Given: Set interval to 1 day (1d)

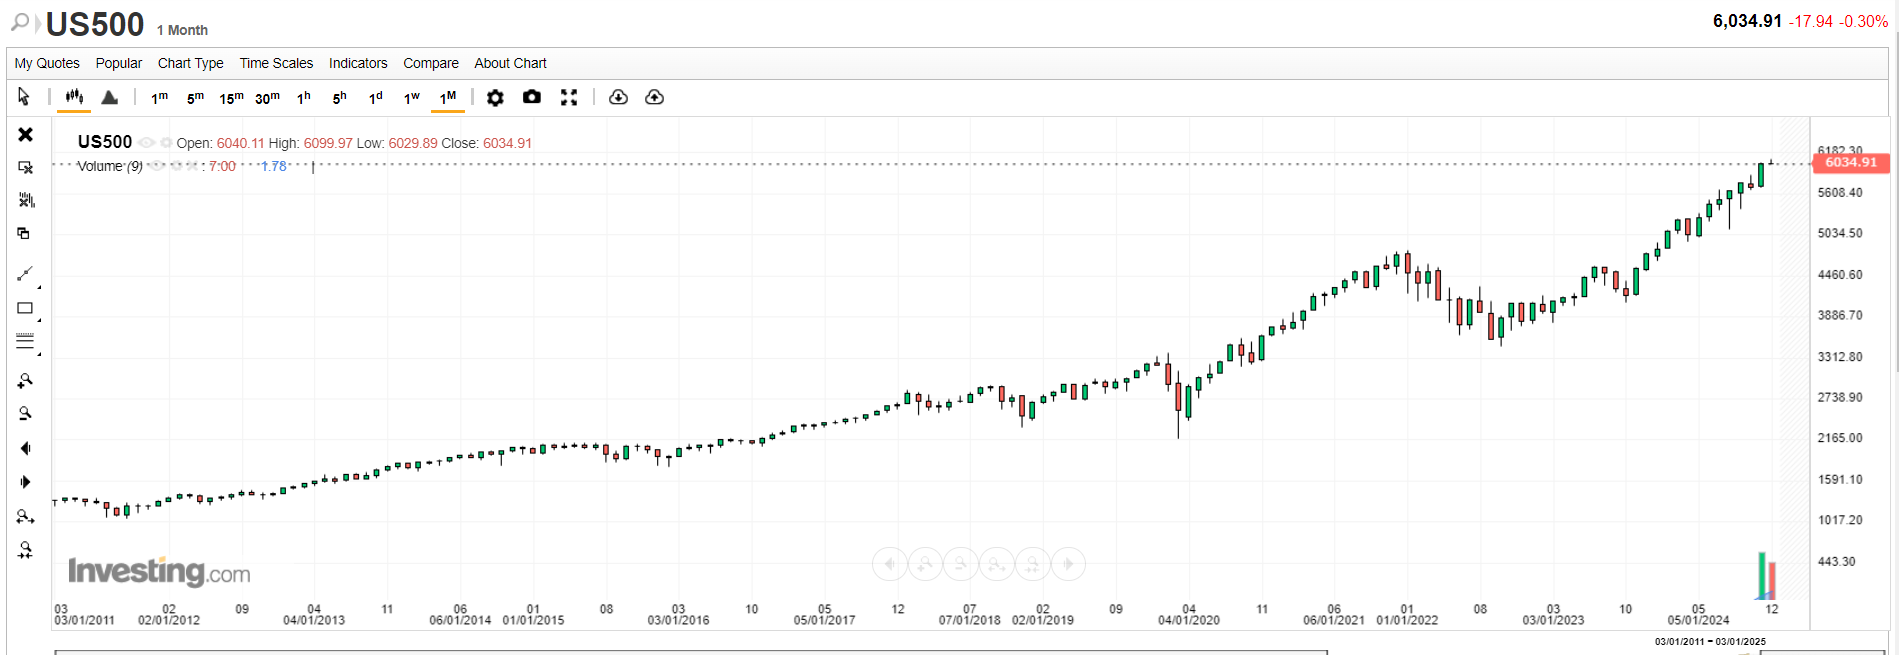Looking at the screenshot, I should (x=376, y=97).
